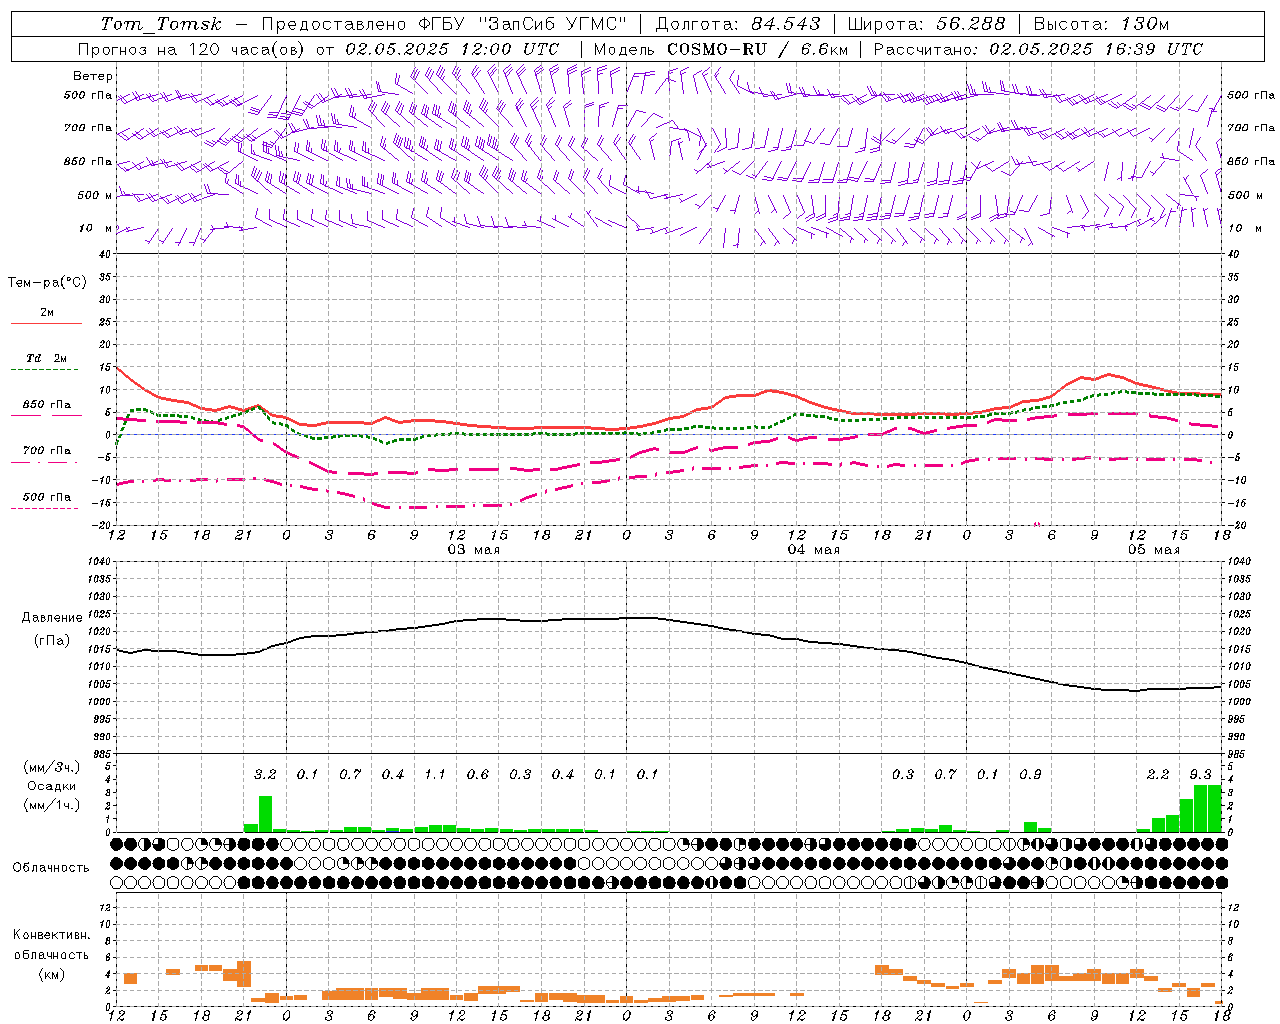1280x1024 pixels.
Task: Click the 'Td 2м' legend entry
Action: pos(46,358)
